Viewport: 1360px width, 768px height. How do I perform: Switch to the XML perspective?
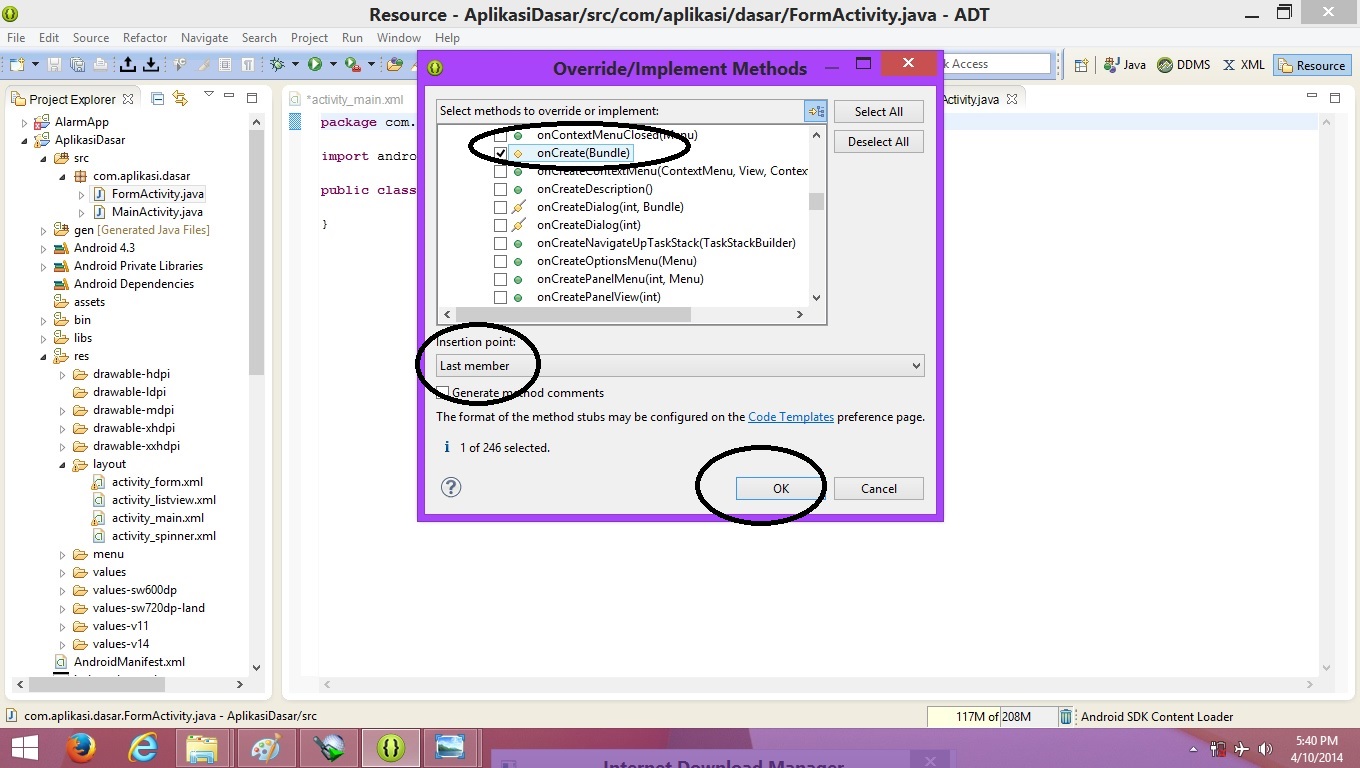tap(1244, 65)
